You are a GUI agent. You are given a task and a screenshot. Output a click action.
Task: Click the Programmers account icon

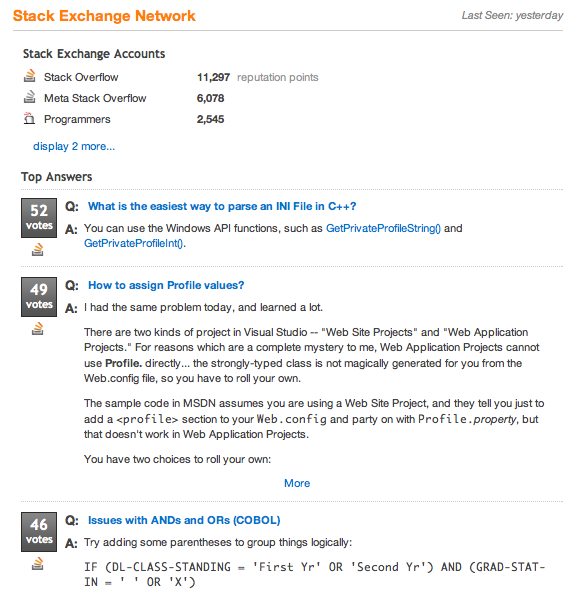coord(29,118)
